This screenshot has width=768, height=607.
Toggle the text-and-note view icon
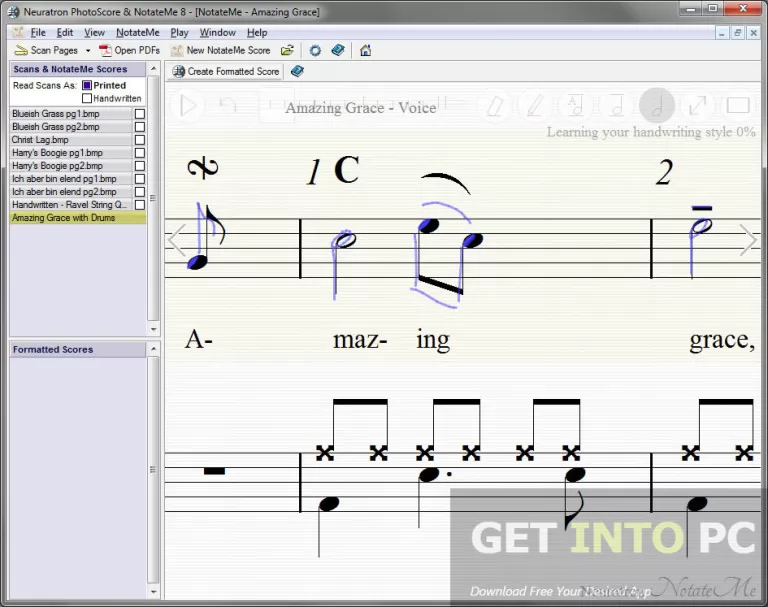pyautogui.click(x=575, y=105)
